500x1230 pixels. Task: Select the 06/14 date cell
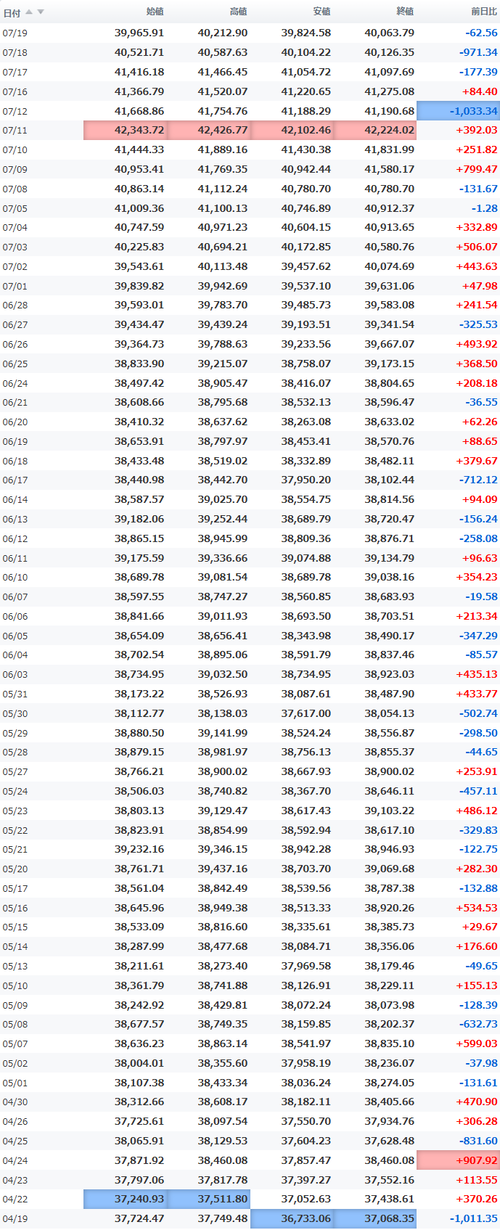[15, 499]
